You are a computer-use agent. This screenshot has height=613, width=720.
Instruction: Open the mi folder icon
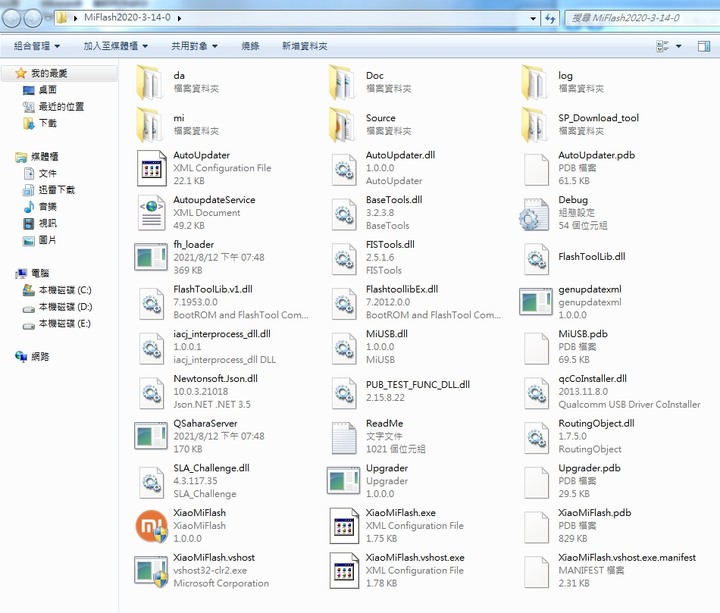click(x=150, y=125)
